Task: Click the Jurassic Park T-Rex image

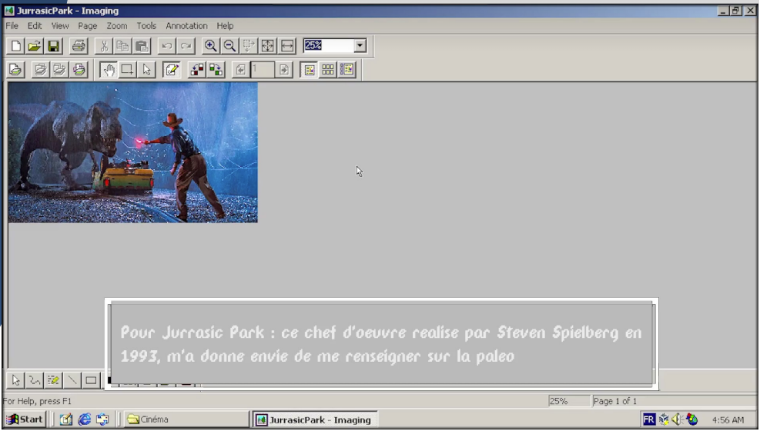Action: tap(133, 152)
